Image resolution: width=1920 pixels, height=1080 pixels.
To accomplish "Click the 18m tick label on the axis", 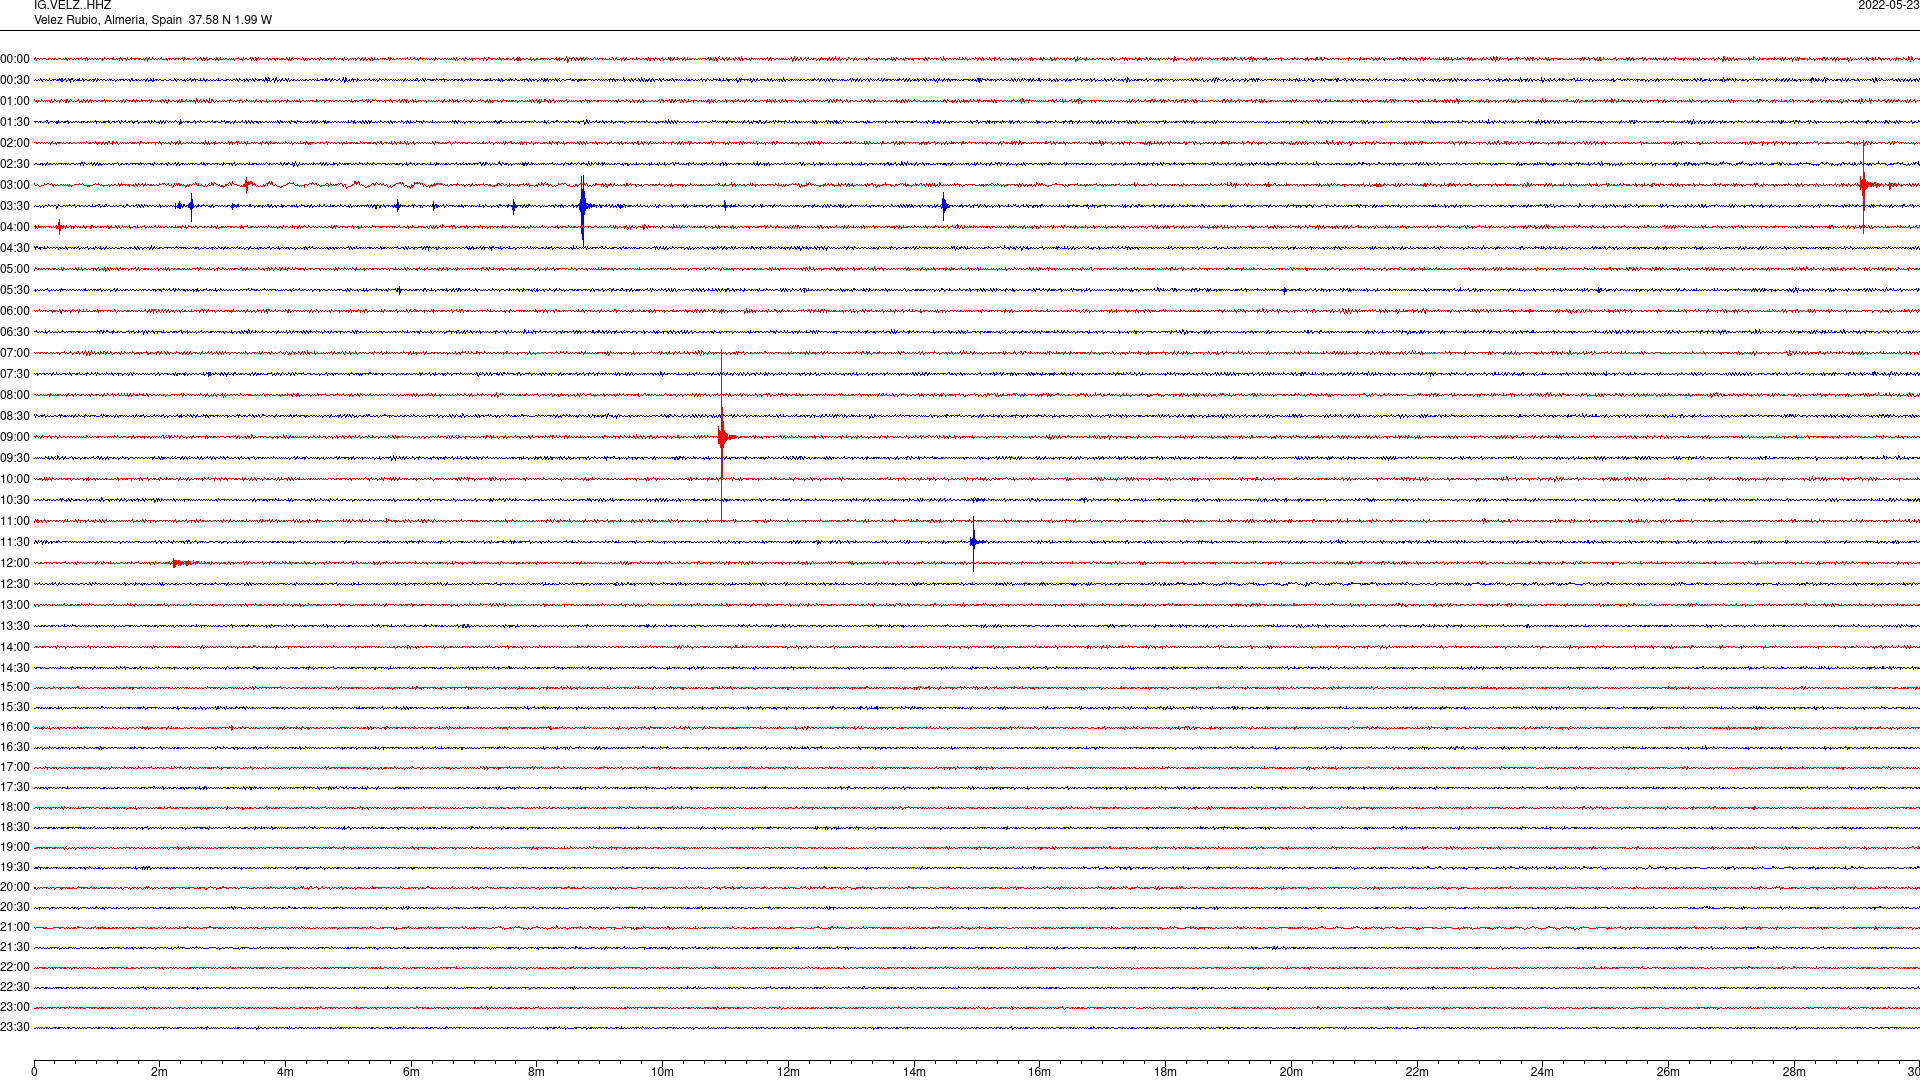I will (1165, 1072).
